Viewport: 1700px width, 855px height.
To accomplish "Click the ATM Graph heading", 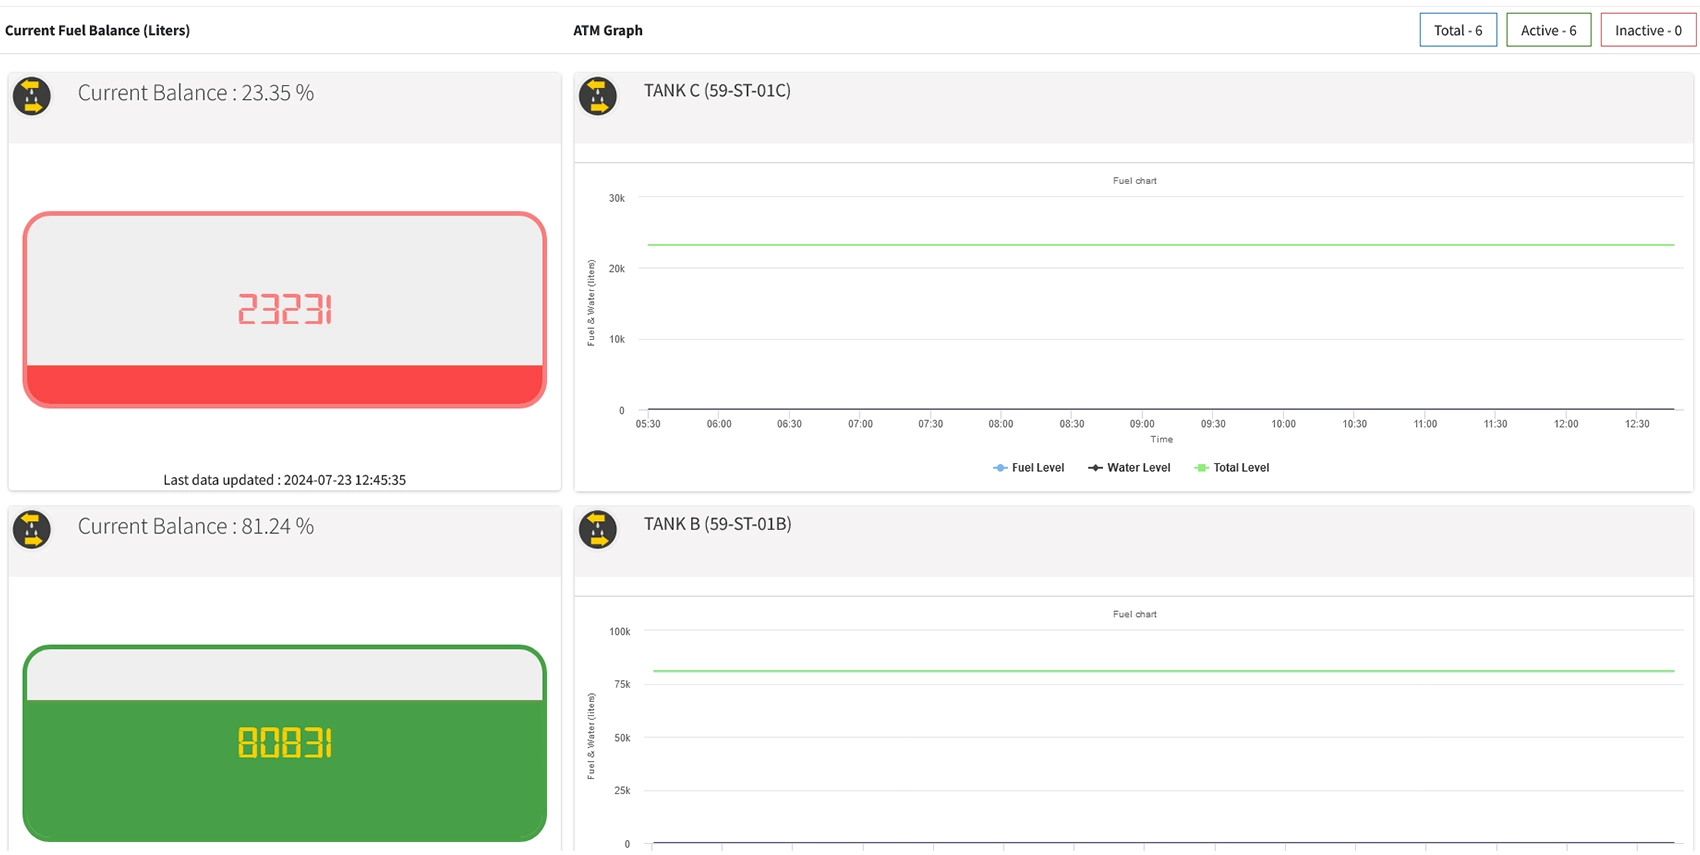I will [x=608, y=30].
